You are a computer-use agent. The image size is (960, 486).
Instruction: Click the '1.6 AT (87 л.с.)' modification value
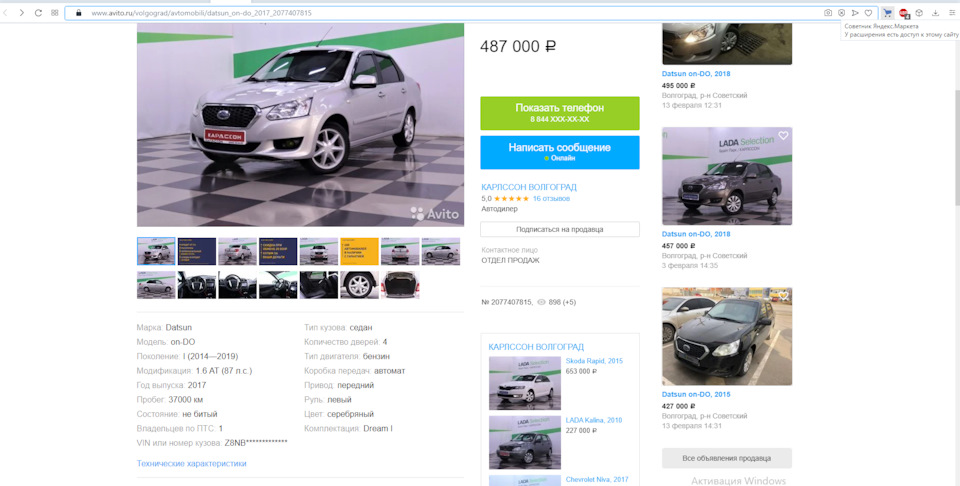pyautogui.click(x=224, y=371)
